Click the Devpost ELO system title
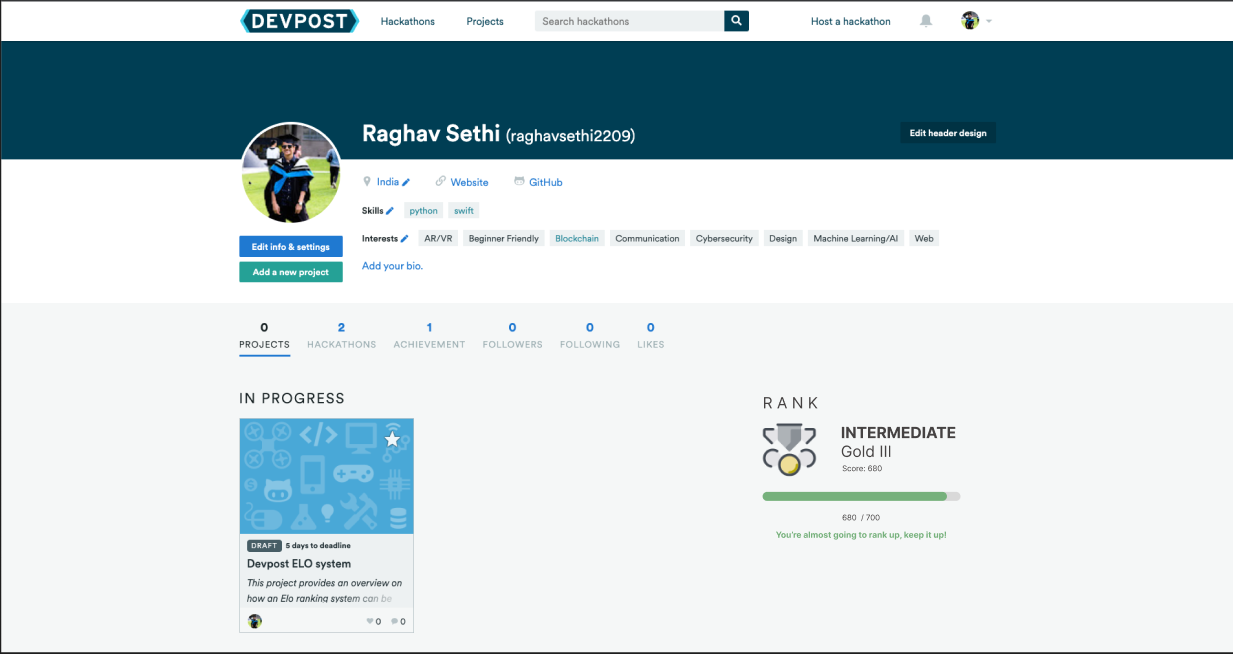 pyautogui.click(x=299, y=564)
